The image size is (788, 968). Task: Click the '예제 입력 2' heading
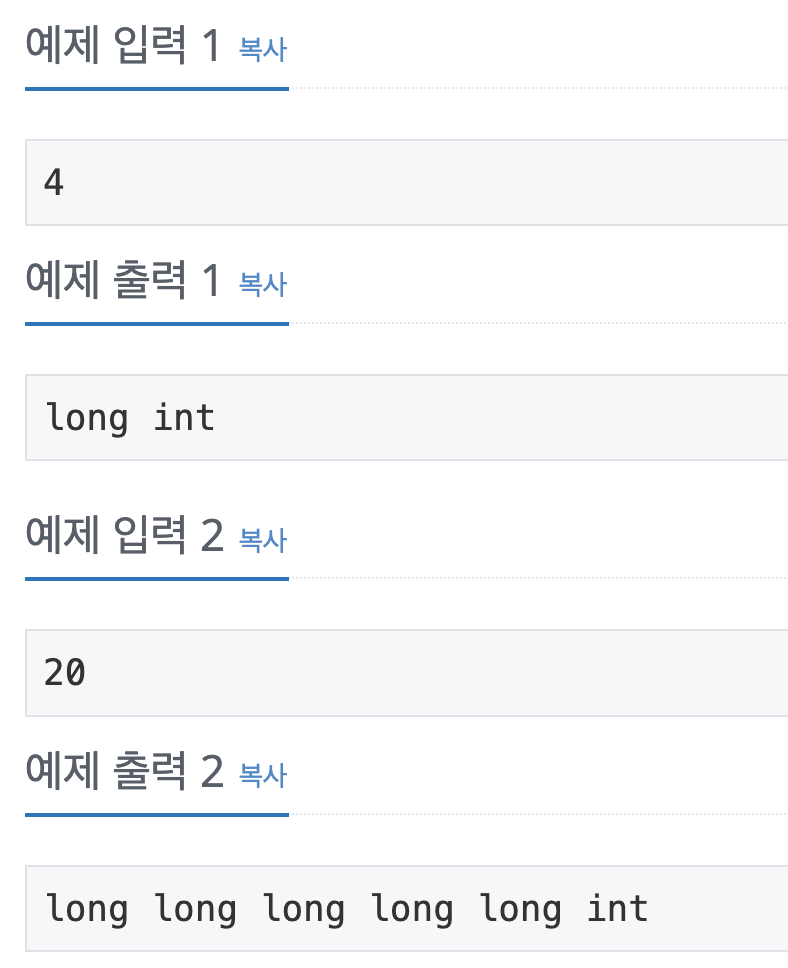(124, 535)
